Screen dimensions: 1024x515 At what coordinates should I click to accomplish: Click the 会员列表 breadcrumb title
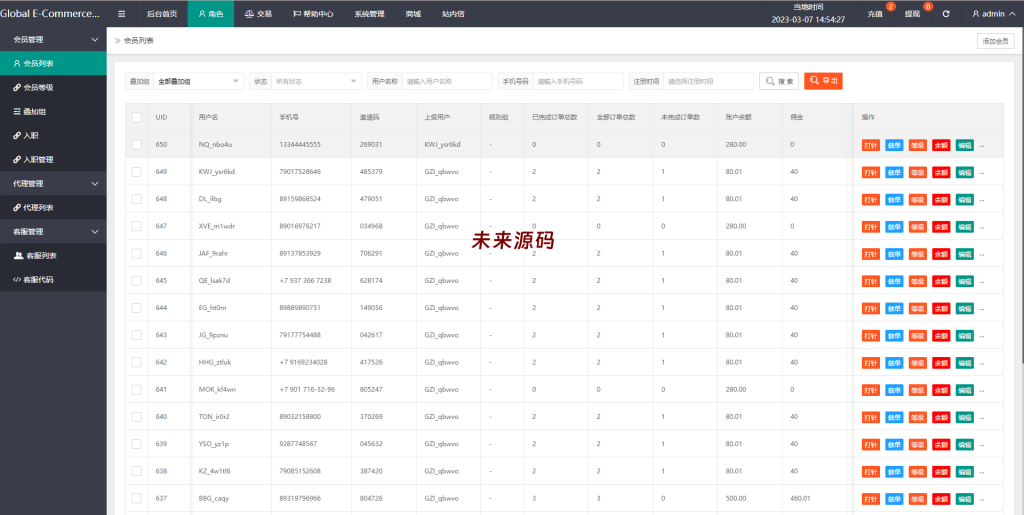pos(138,40)
